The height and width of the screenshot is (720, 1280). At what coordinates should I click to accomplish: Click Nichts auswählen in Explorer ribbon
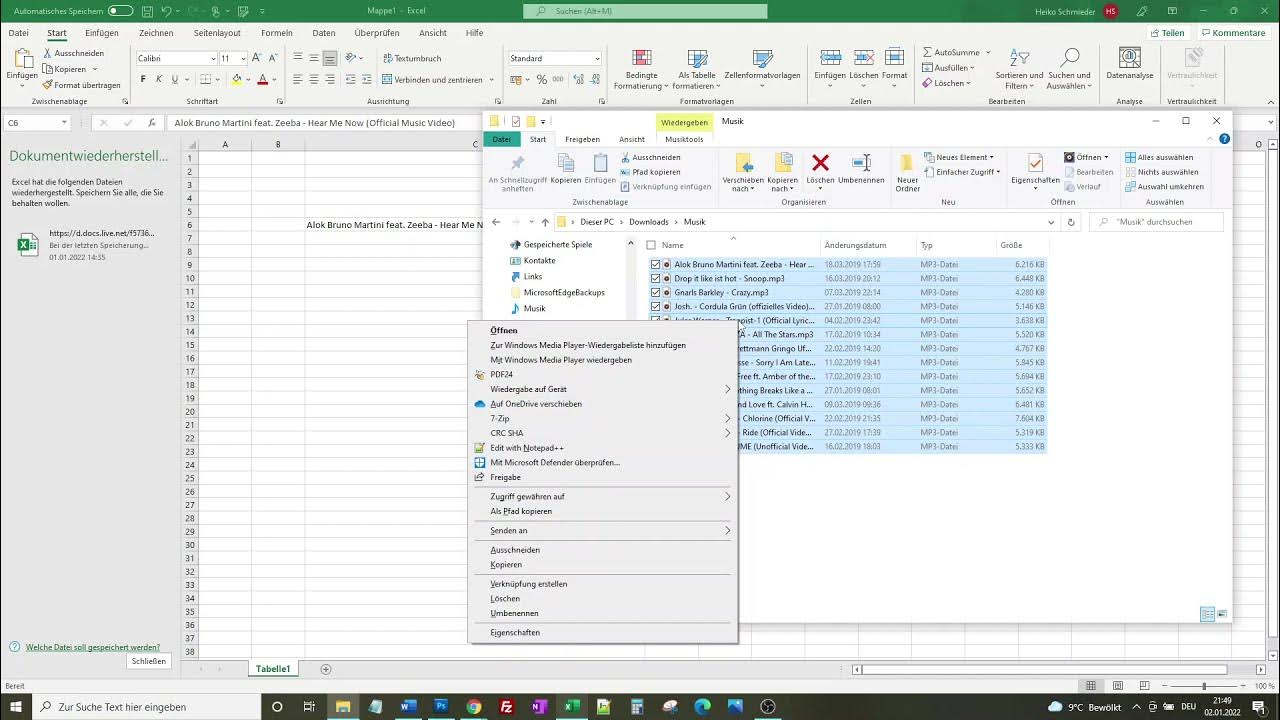(x=1161, y=172)
